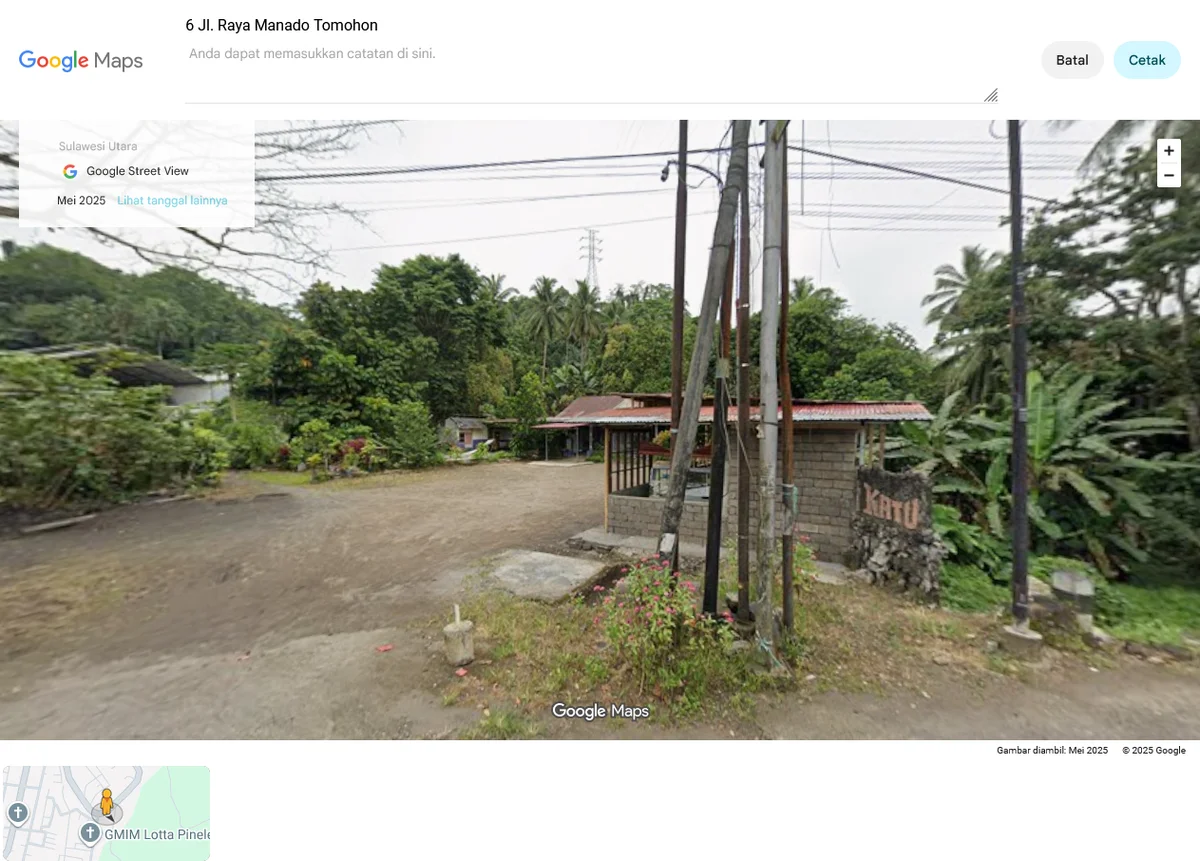This screenshot has height=861, width=1200.
Task: Click the Sulawesi Utara location label
Action: pos(98,146)
